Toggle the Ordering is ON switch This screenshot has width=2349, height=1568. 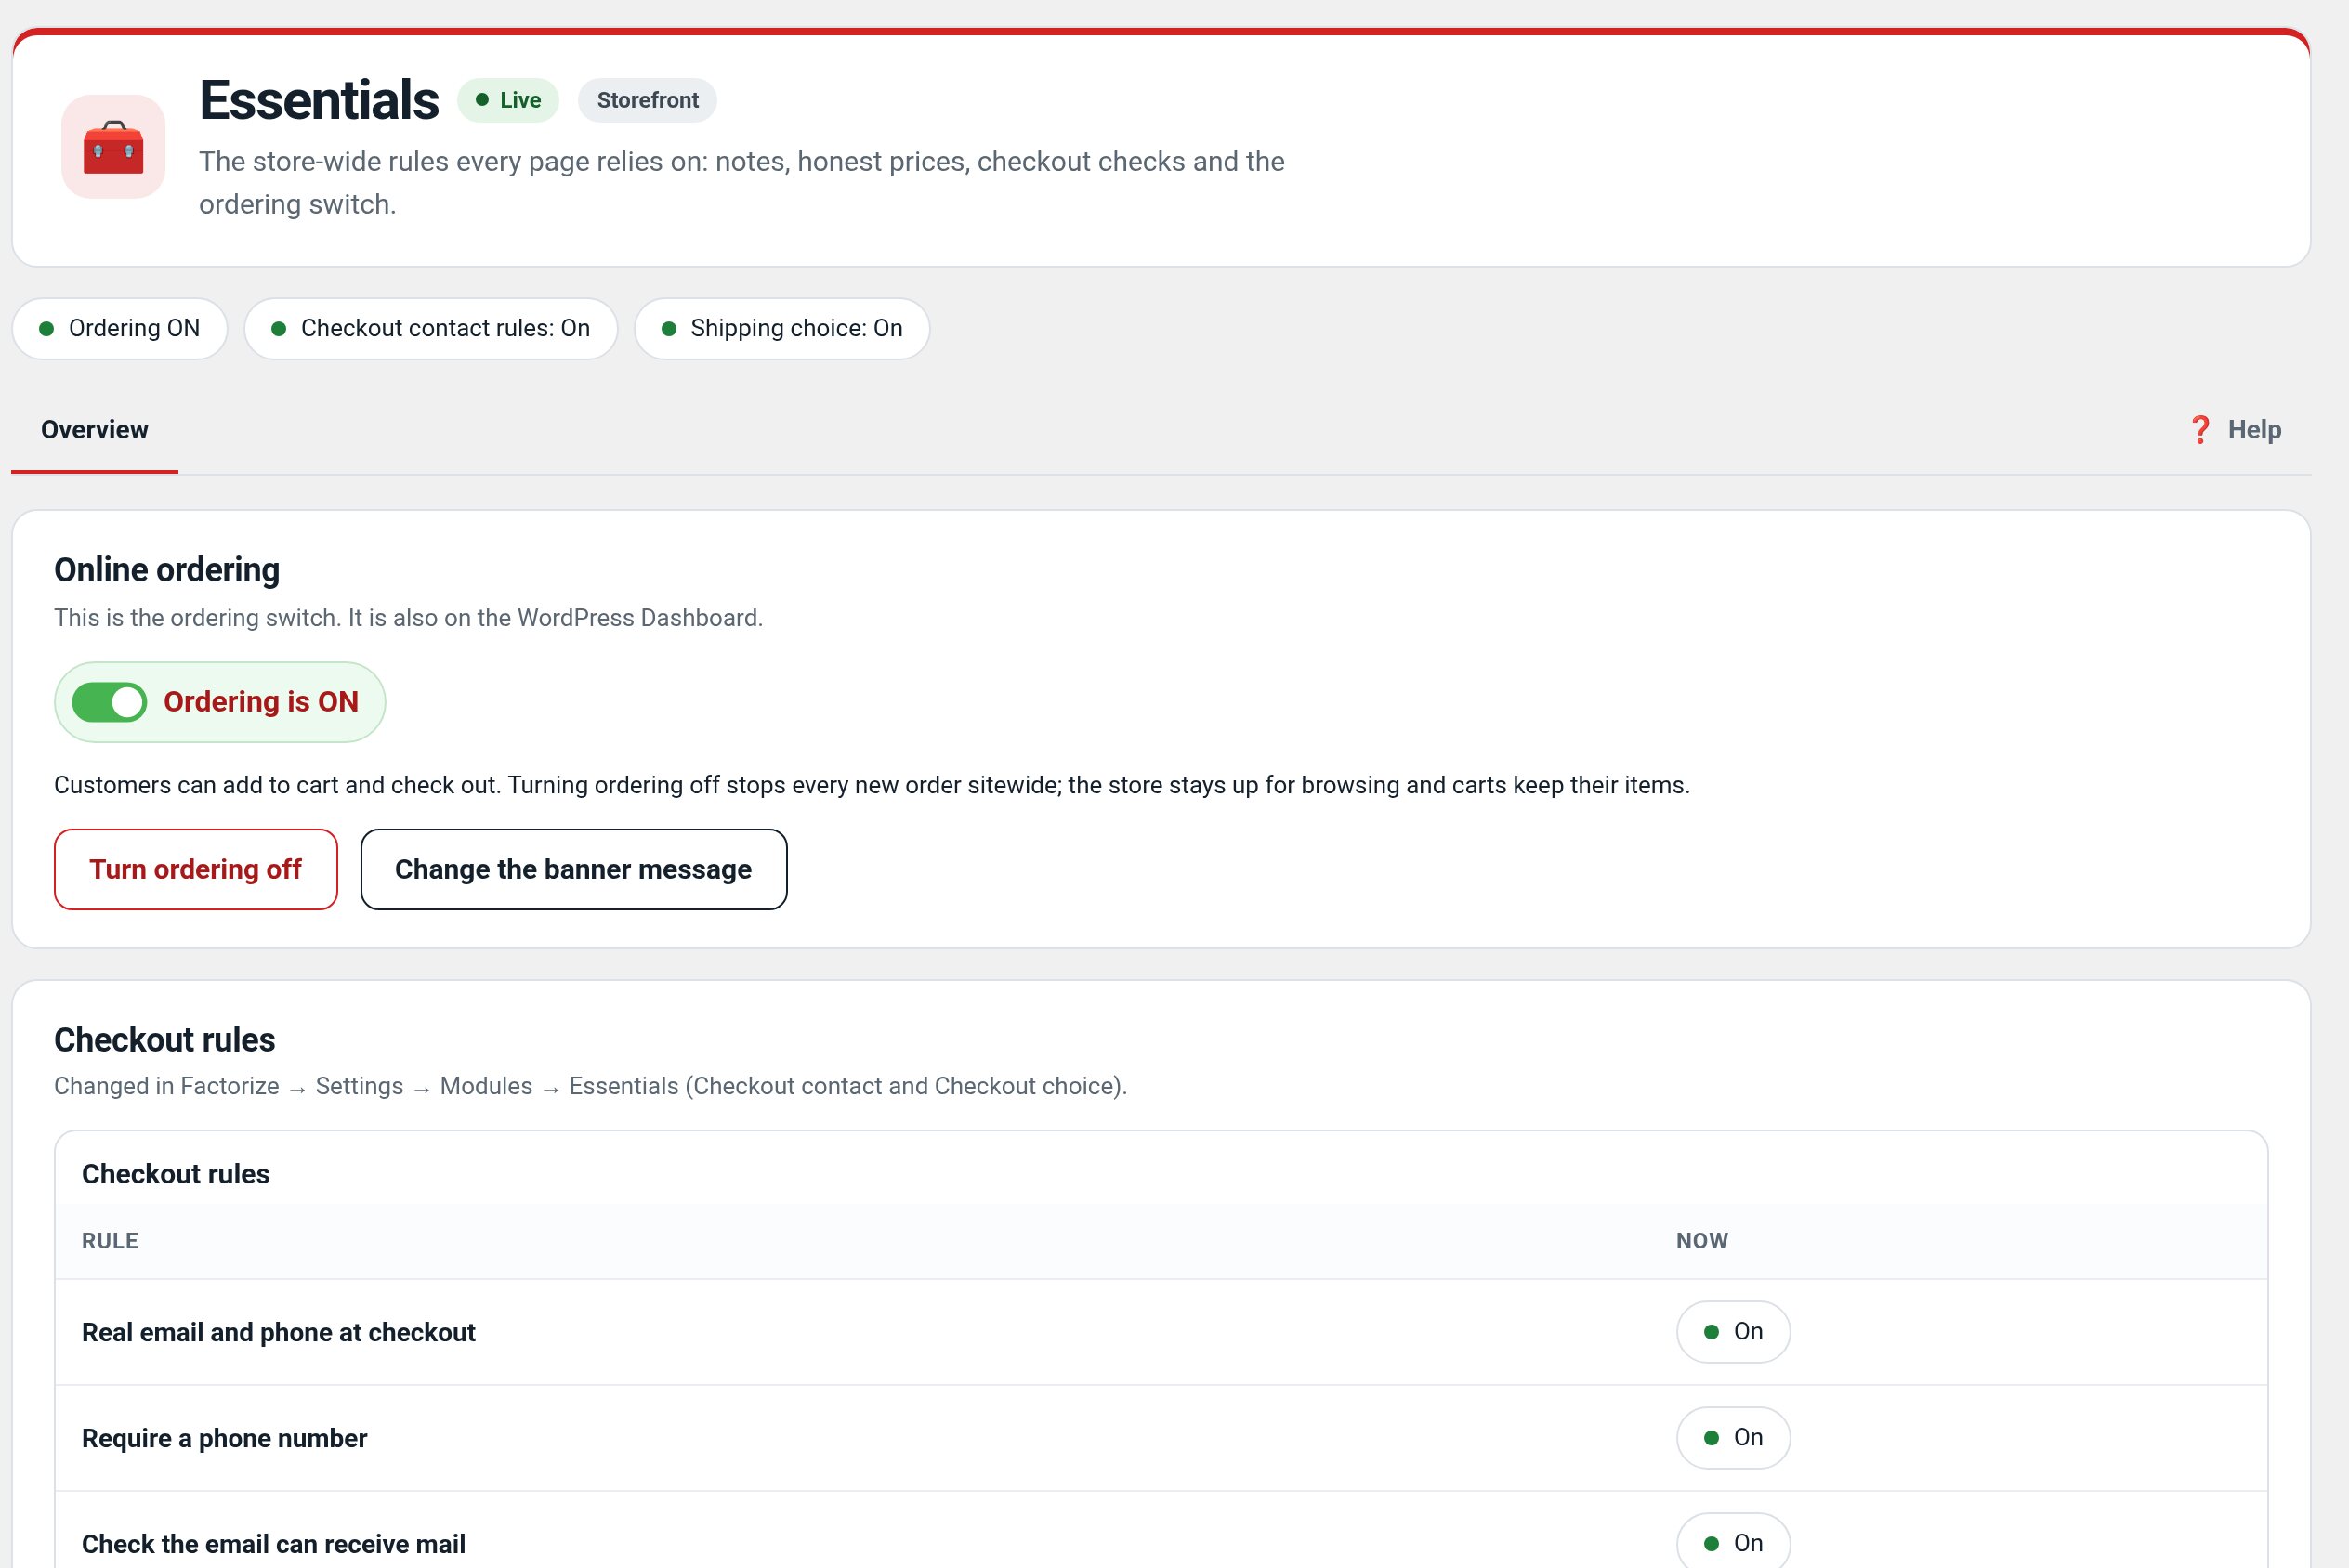[109, 702]
